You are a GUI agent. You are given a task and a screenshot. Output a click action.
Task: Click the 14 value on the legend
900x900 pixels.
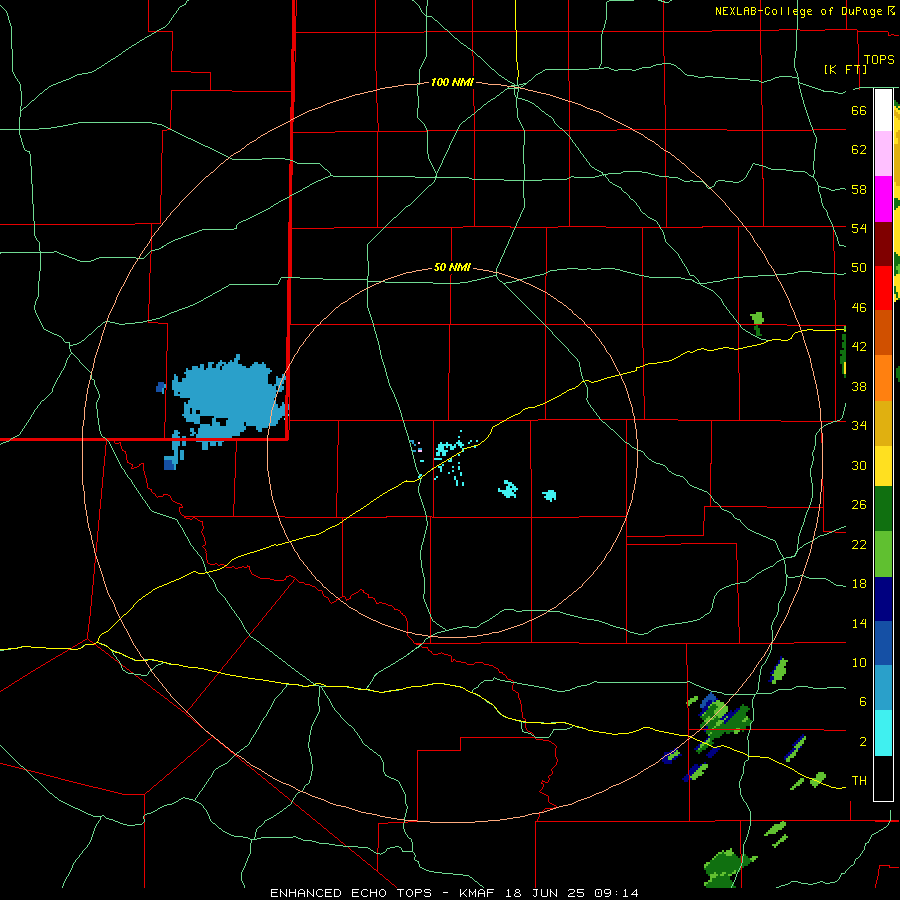pyautogui.click(x=859, y=624)
